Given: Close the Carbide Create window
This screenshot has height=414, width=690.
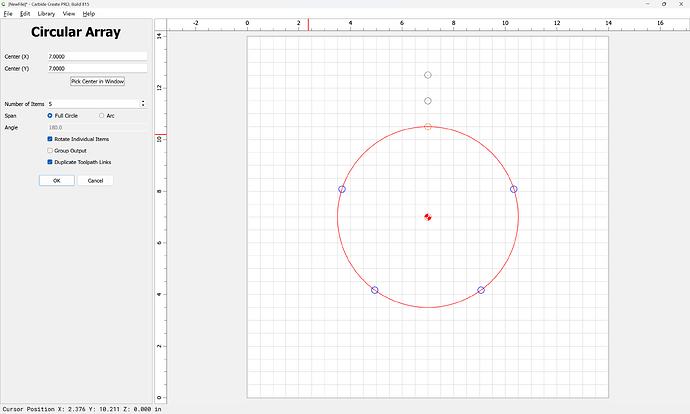Looking at the screenshot, I should (x=681, y=4).
